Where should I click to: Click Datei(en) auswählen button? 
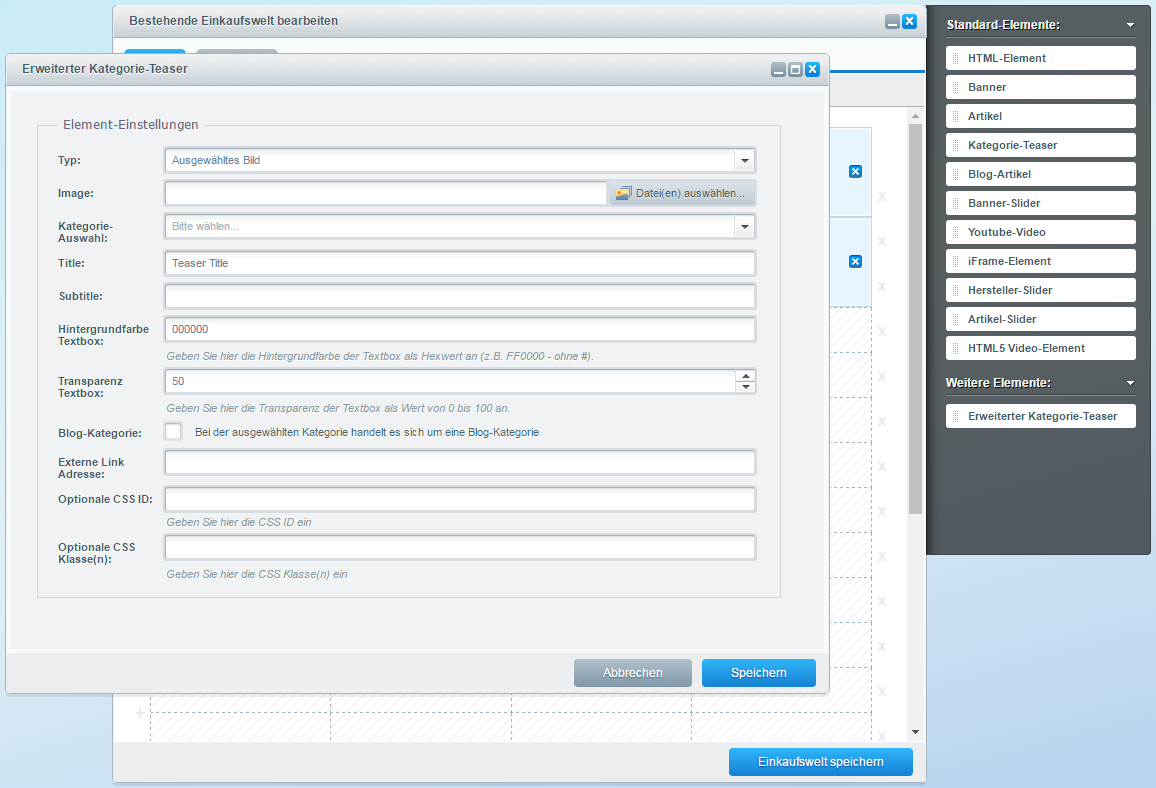point(681,193)
